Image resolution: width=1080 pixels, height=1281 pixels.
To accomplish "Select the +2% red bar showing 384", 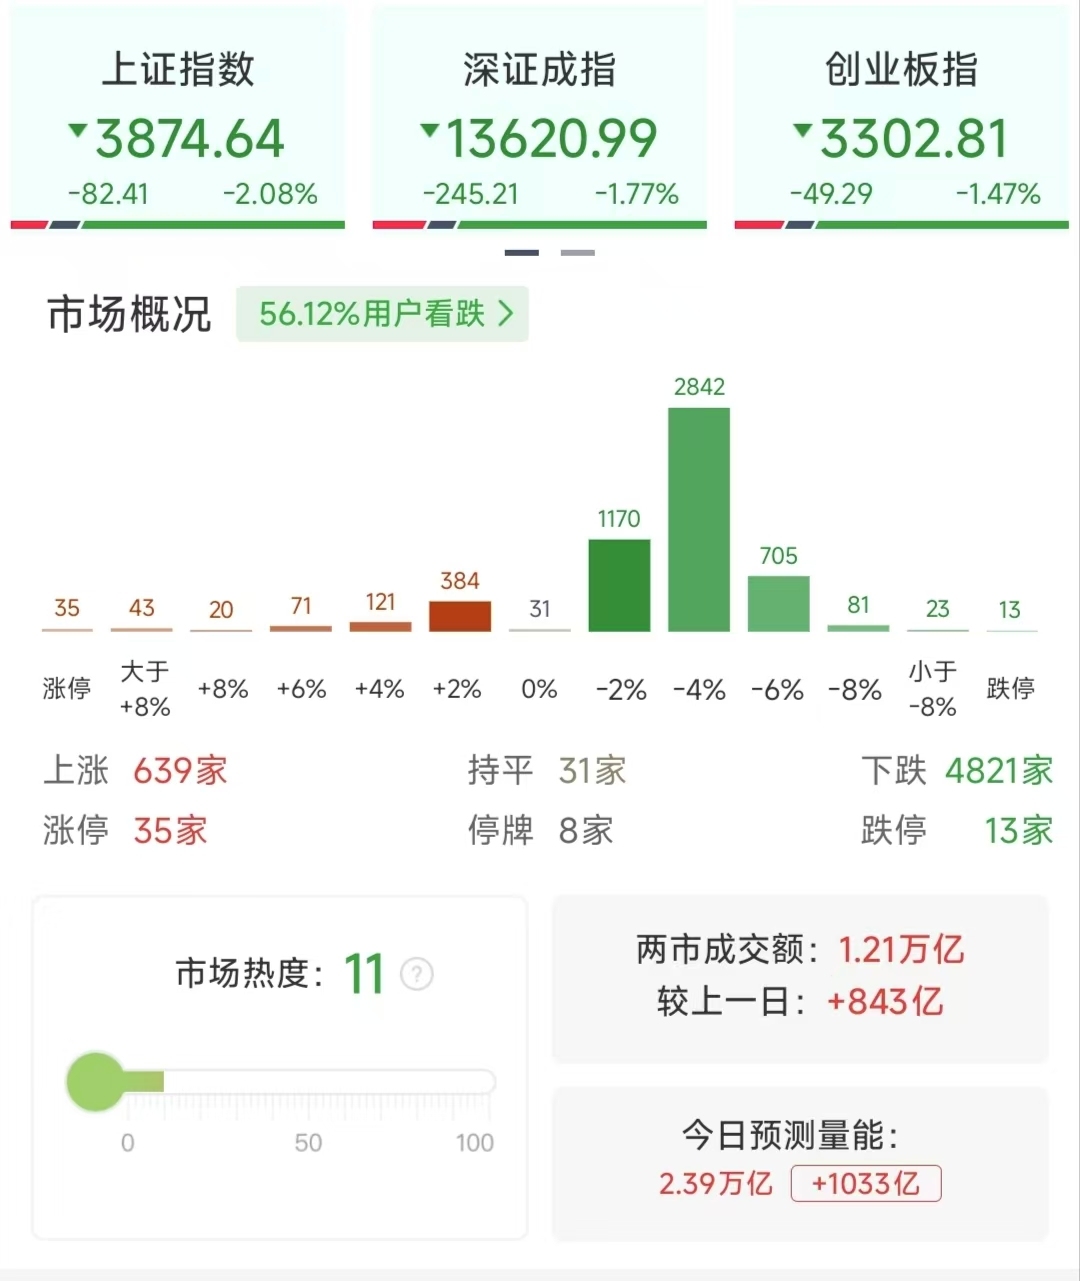I will [460, 616].
